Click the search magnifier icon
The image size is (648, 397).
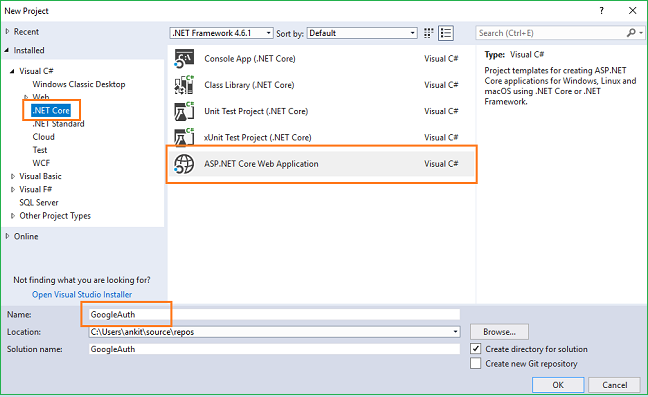click(x=631, y=33)
